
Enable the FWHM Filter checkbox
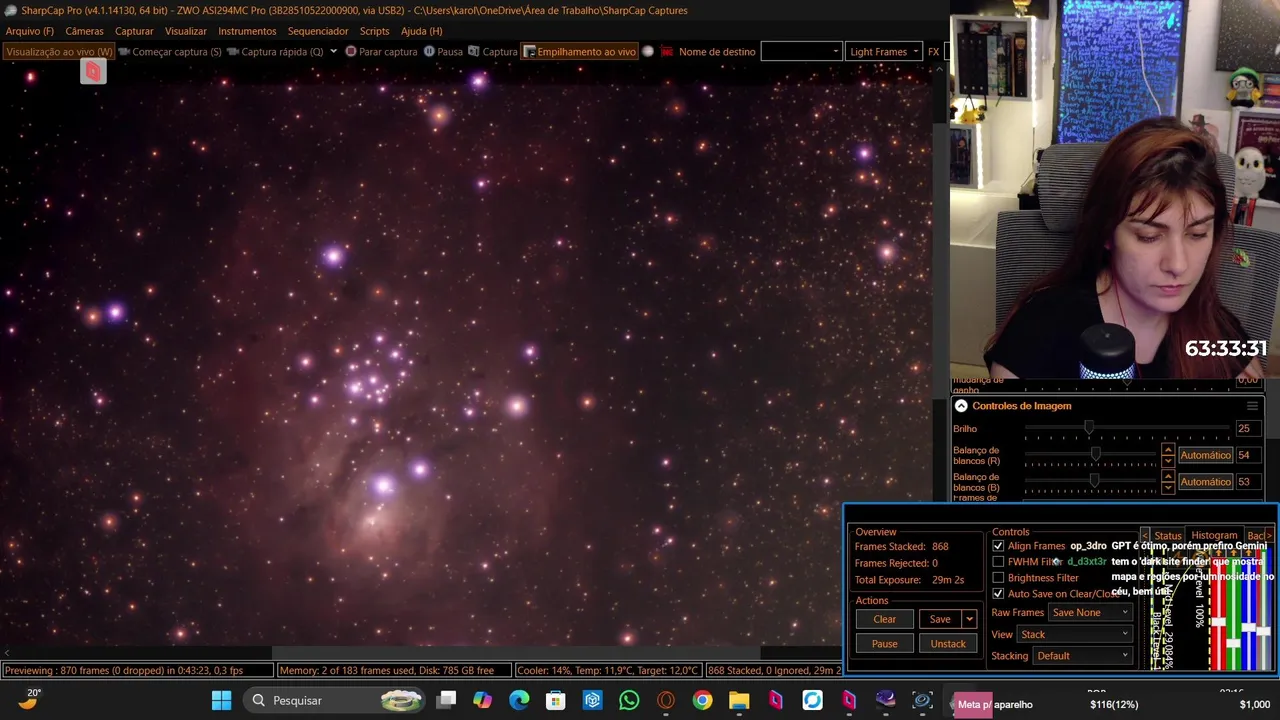click(x=998, y=562)
